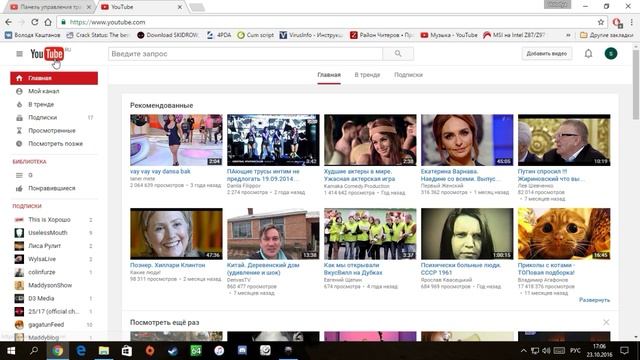Open the 4PDA bookmark
Image resolution: width=640 pixels, height=360 pixels.
point(219,35)
